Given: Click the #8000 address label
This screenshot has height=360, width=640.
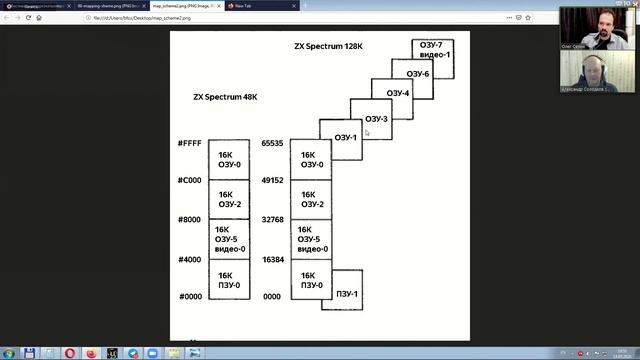Looking at the screenshot, I should tap(189, 220).
